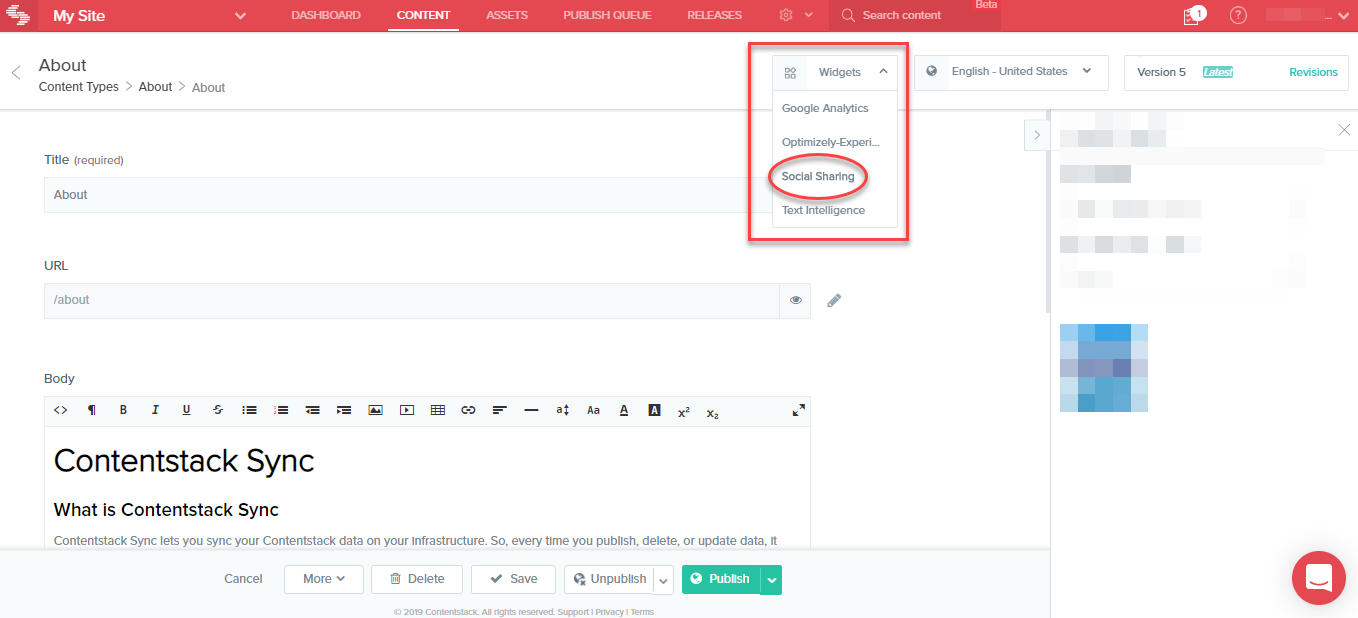Apply strikethrough formatting in Body editor
The height and width of the screenshot is (618, 1358).
(218, 410)
